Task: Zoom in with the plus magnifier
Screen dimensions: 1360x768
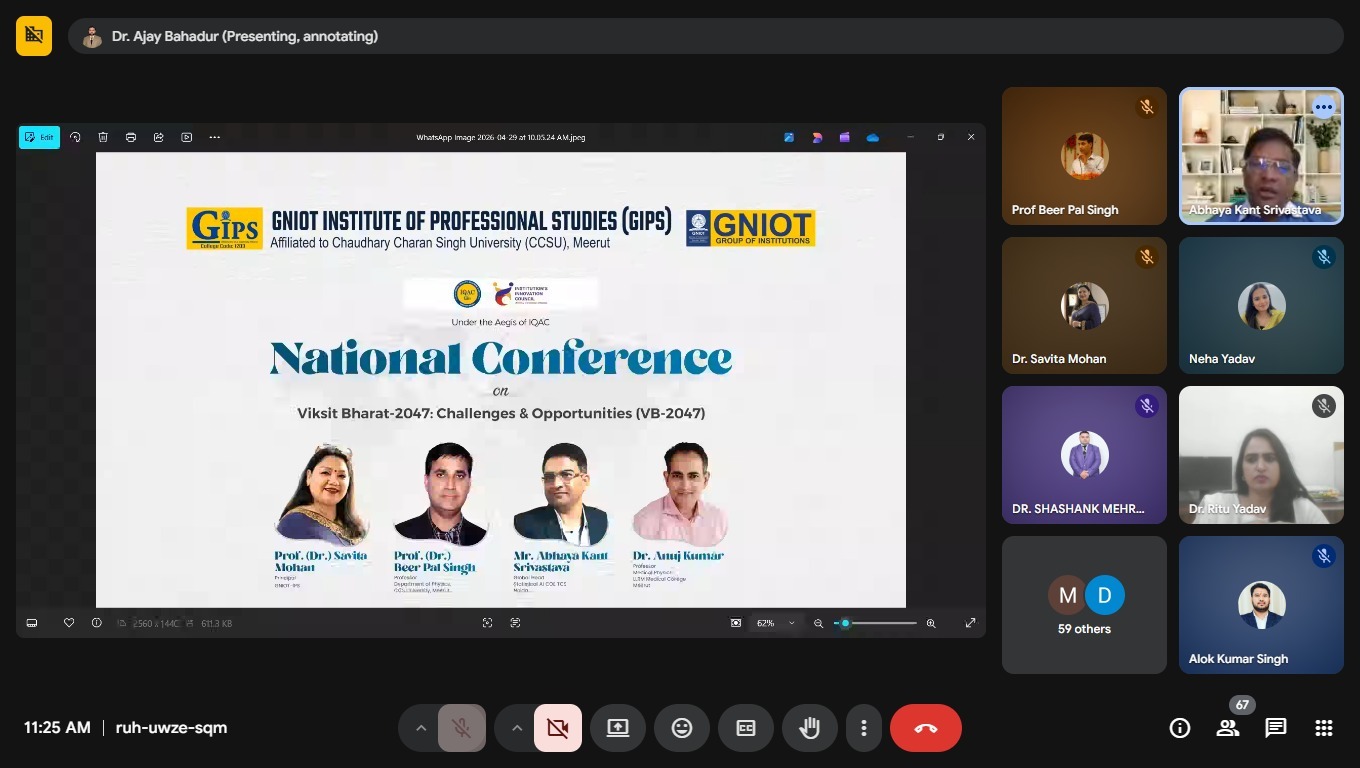Action: (931, 623)
